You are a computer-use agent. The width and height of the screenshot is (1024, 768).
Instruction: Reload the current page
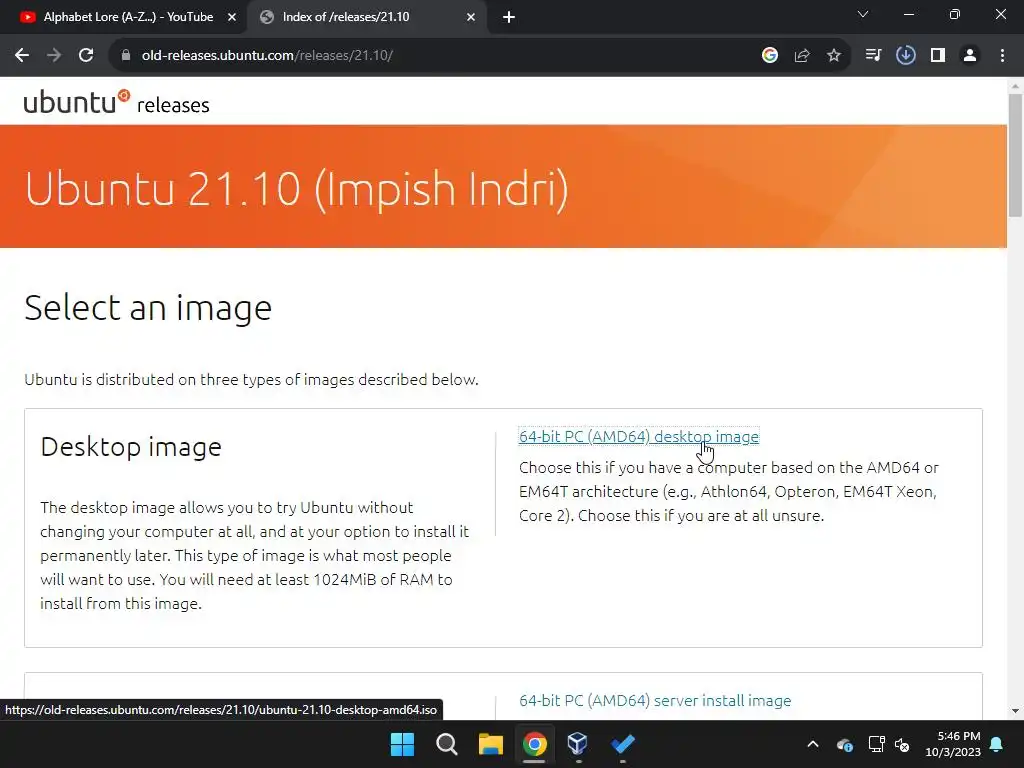pyautogui.click(x=86, y=56)
